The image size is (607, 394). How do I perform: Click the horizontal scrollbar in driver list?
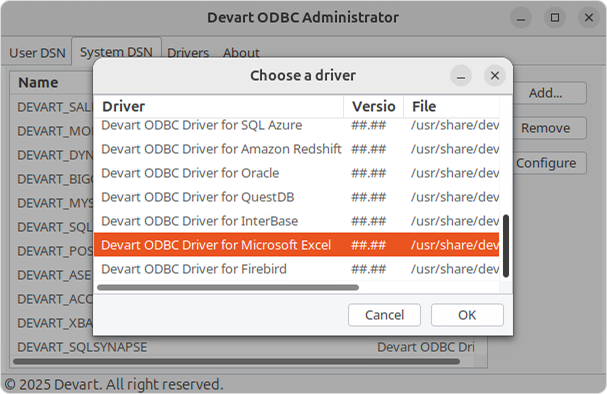(x=228, y=287)
